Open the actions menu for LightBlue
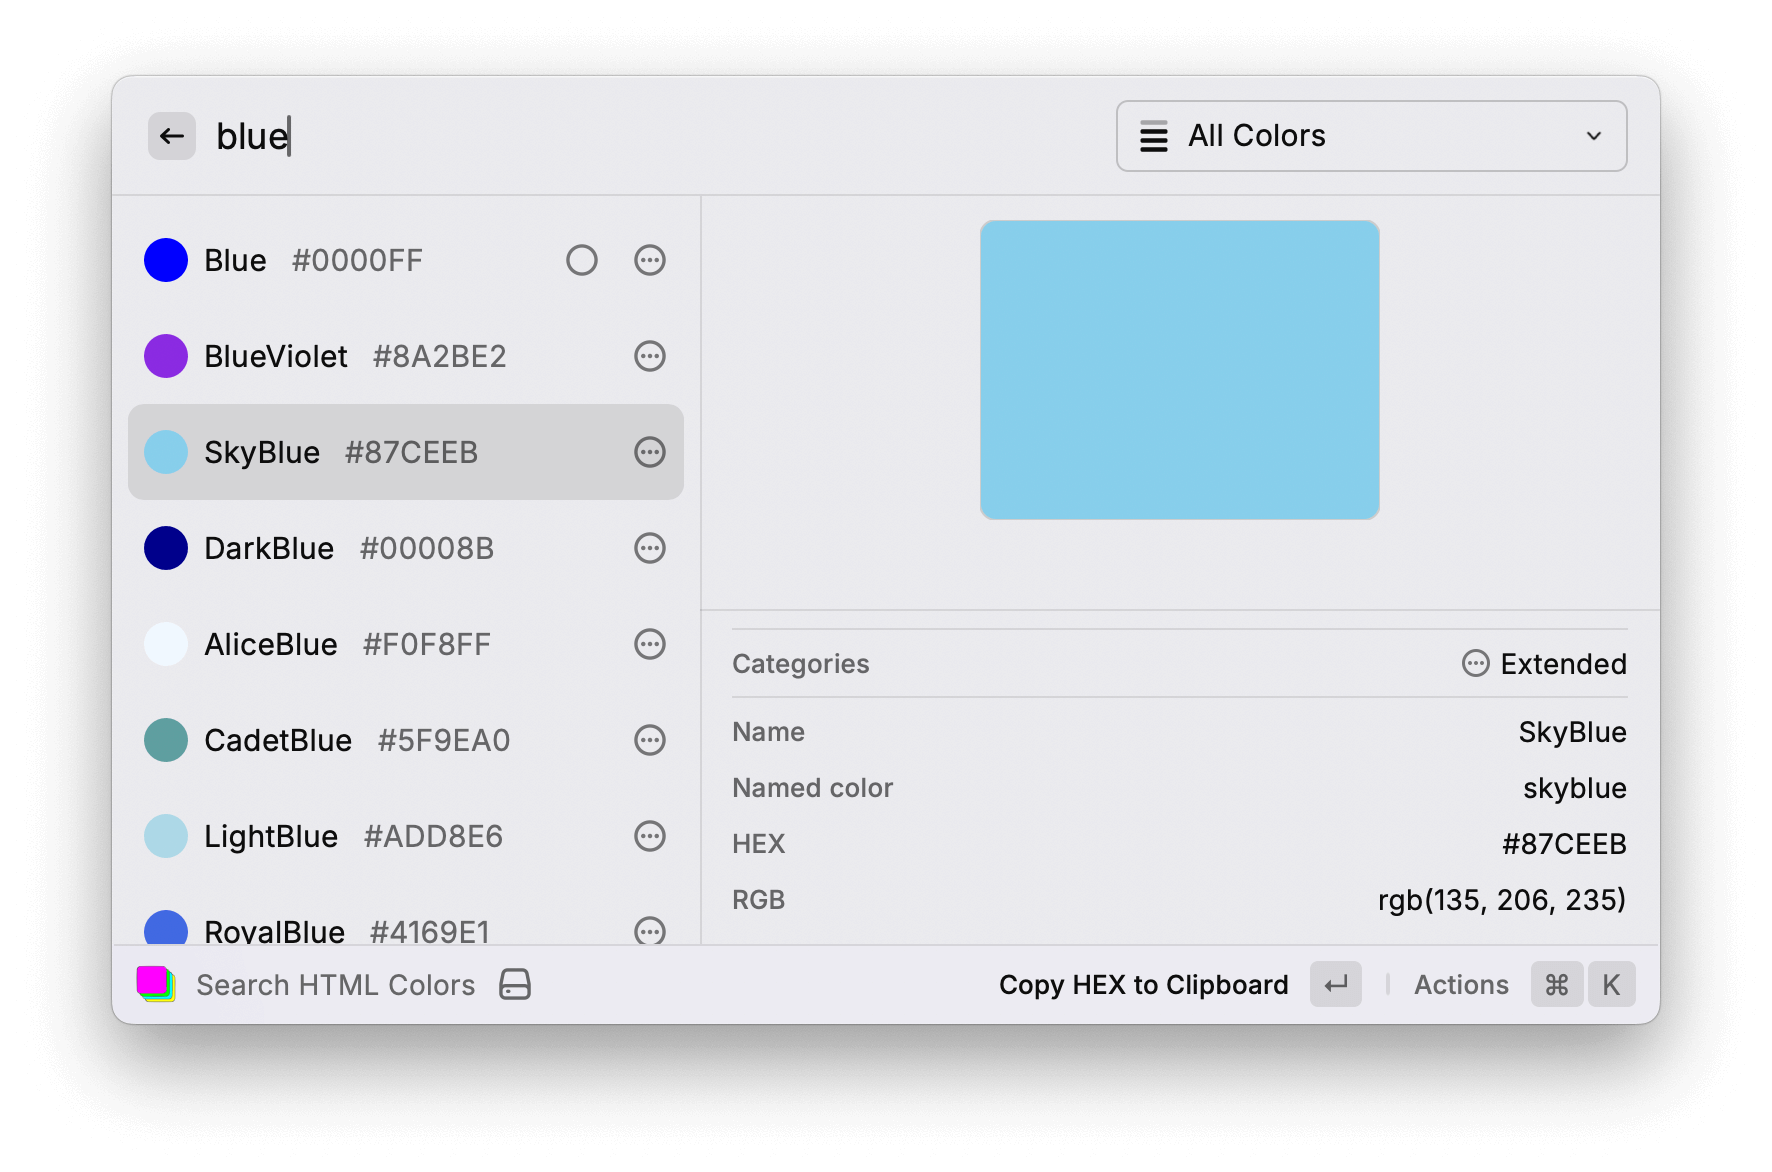 coord(650,836)
